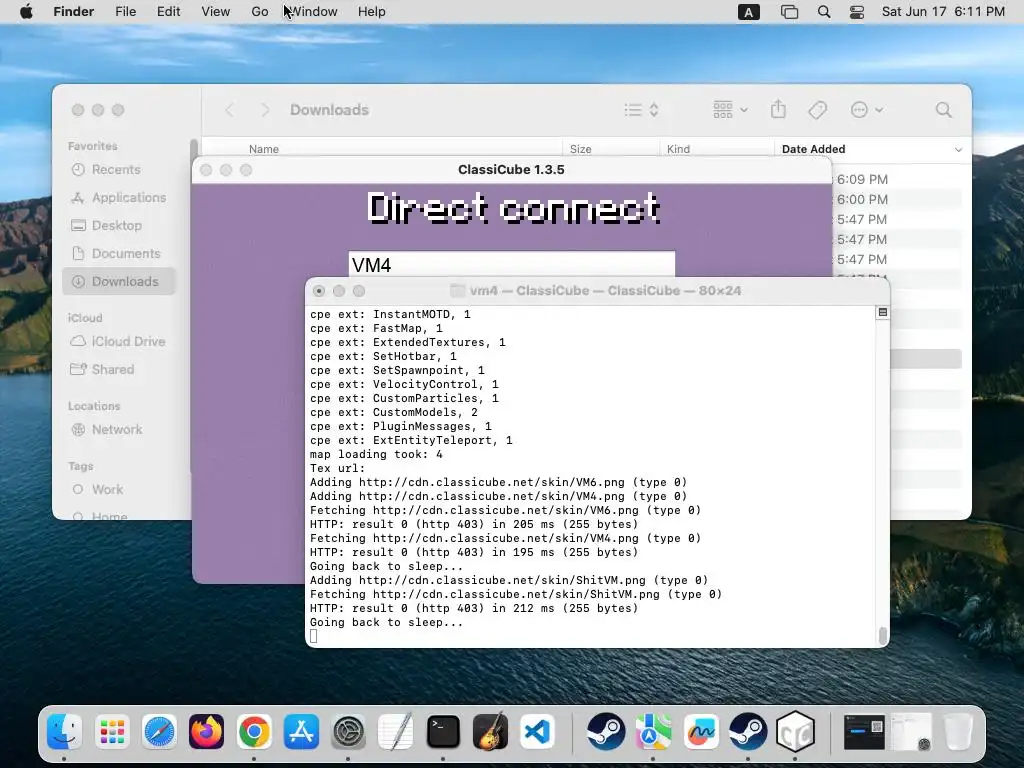Open Google Chrome from the dock
Viewport: 1024px width, 768px height.
tap(254, 731)
